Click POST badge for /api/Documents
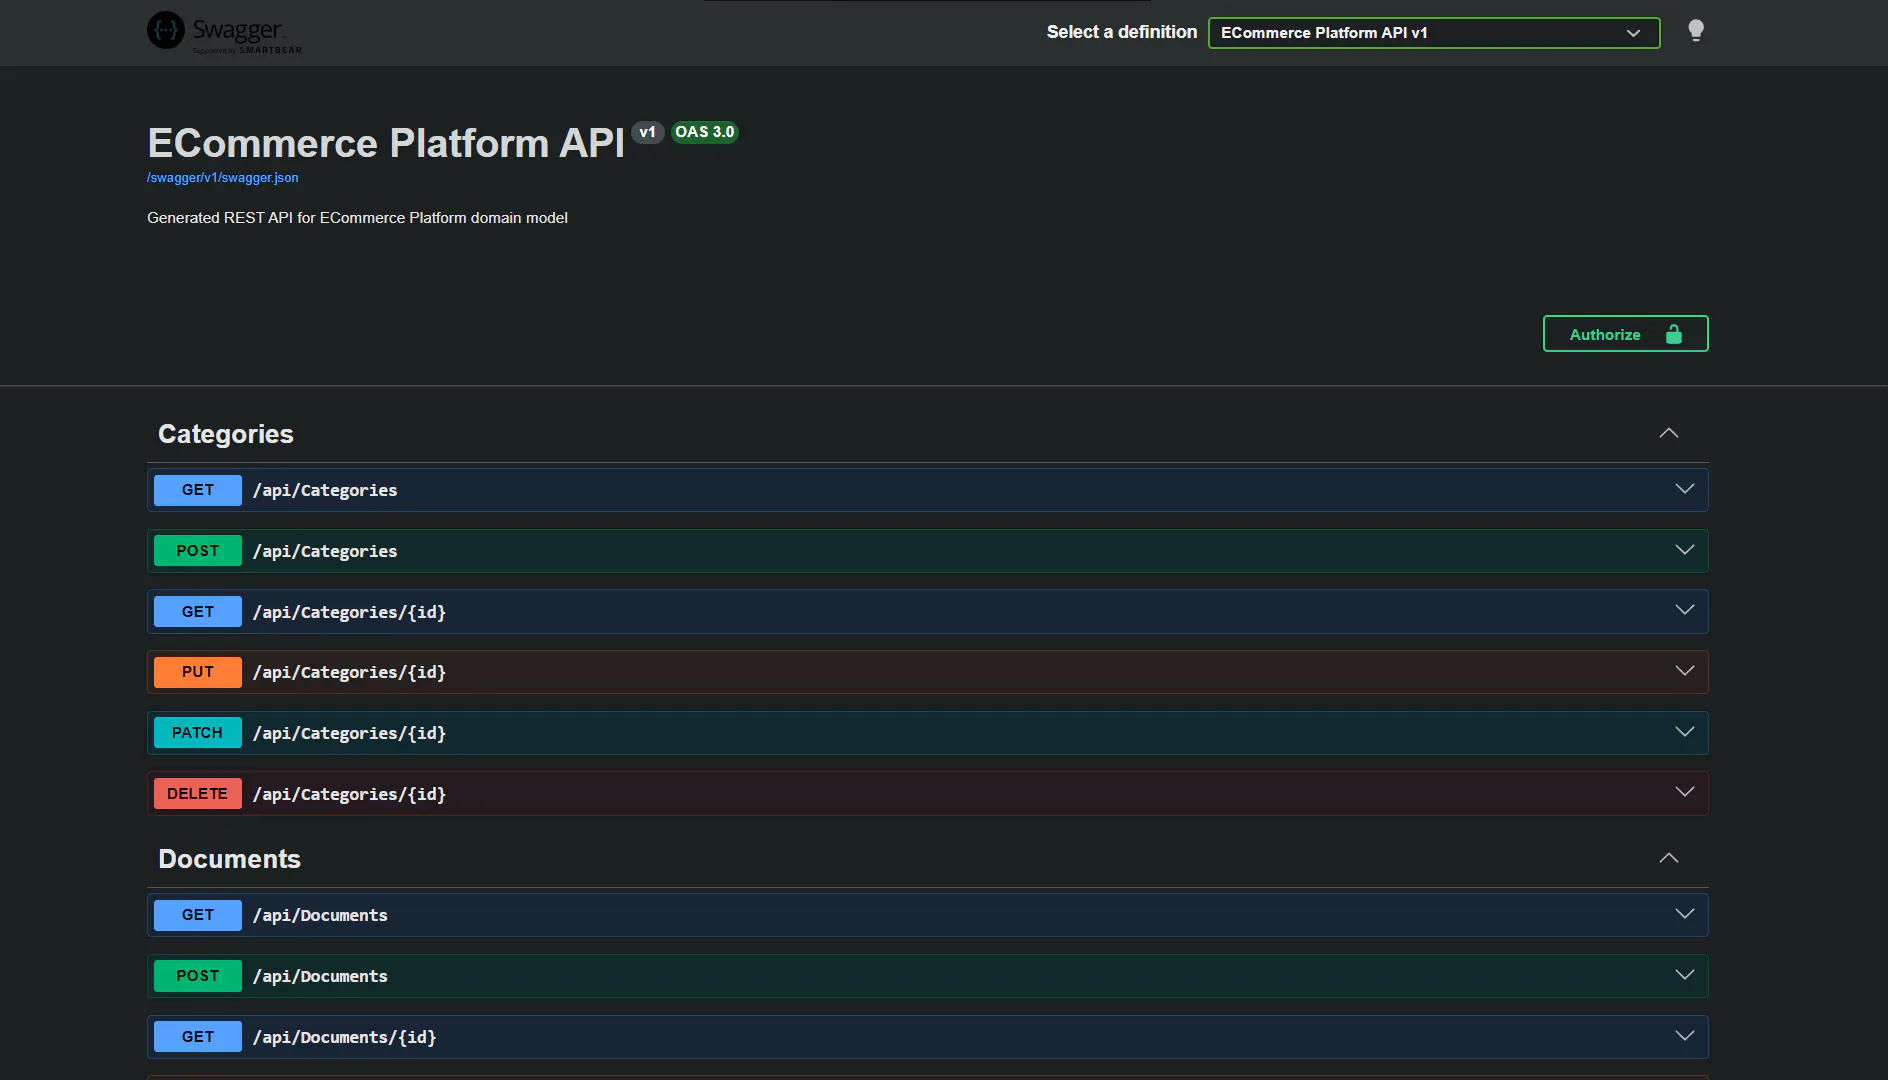The height and width of the screenshot is (1080, 1888). (198, 976)
